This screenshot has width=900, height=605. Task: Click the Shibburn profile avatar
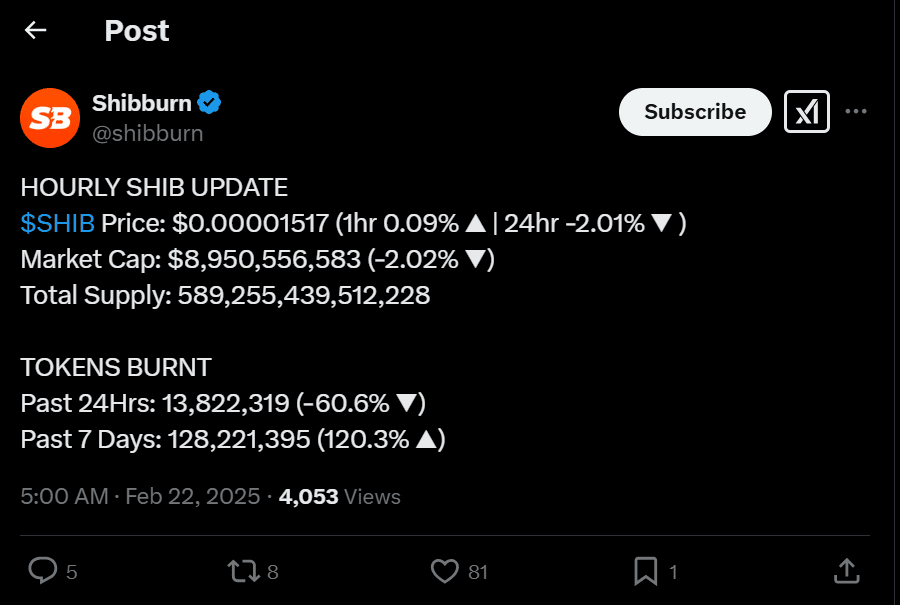pos(49,117)
